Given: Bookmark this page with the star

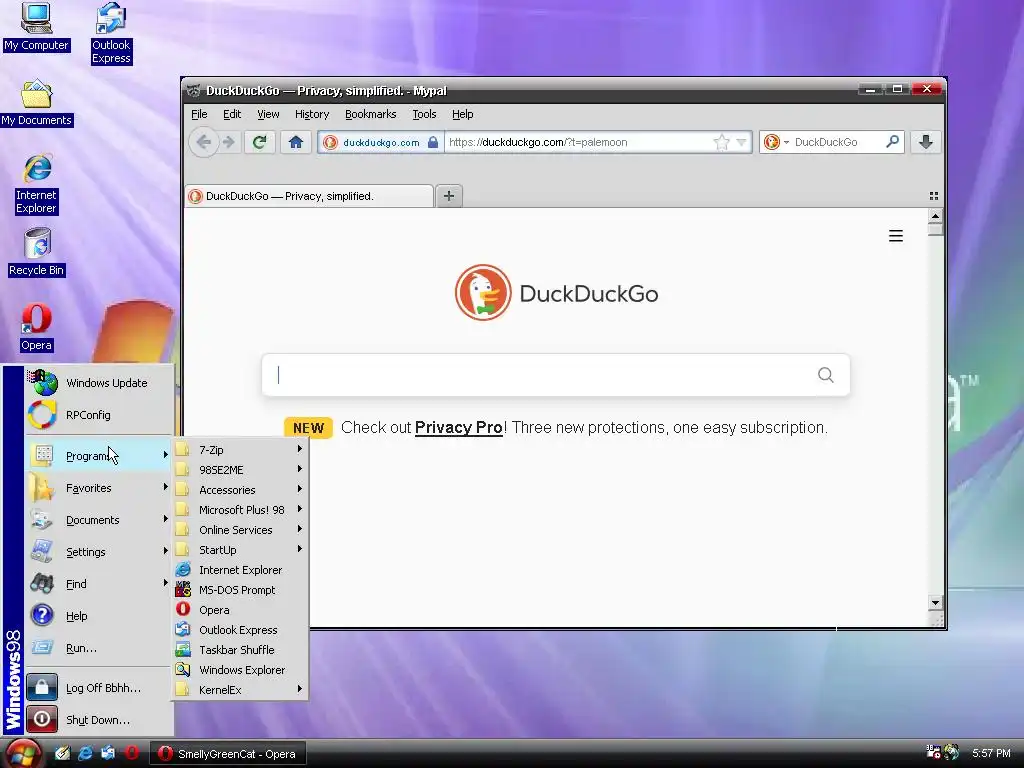Looking at the screenshot, I should coord(722,142).
